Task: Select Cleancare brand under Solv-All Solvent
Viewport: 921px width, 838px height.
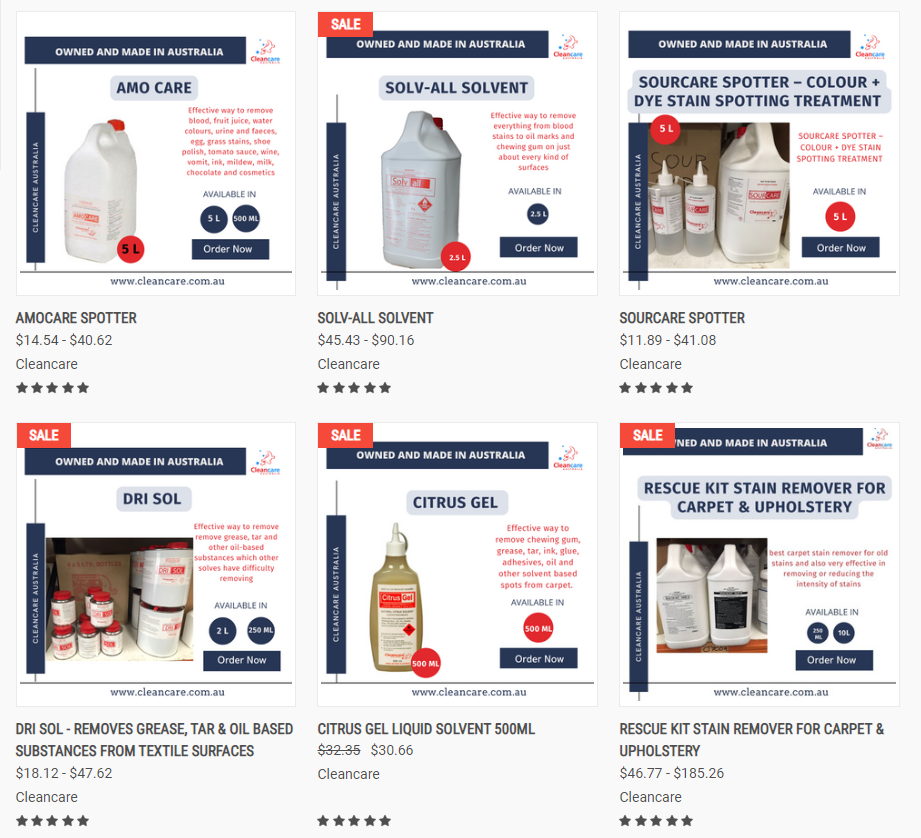Action: 348,364
